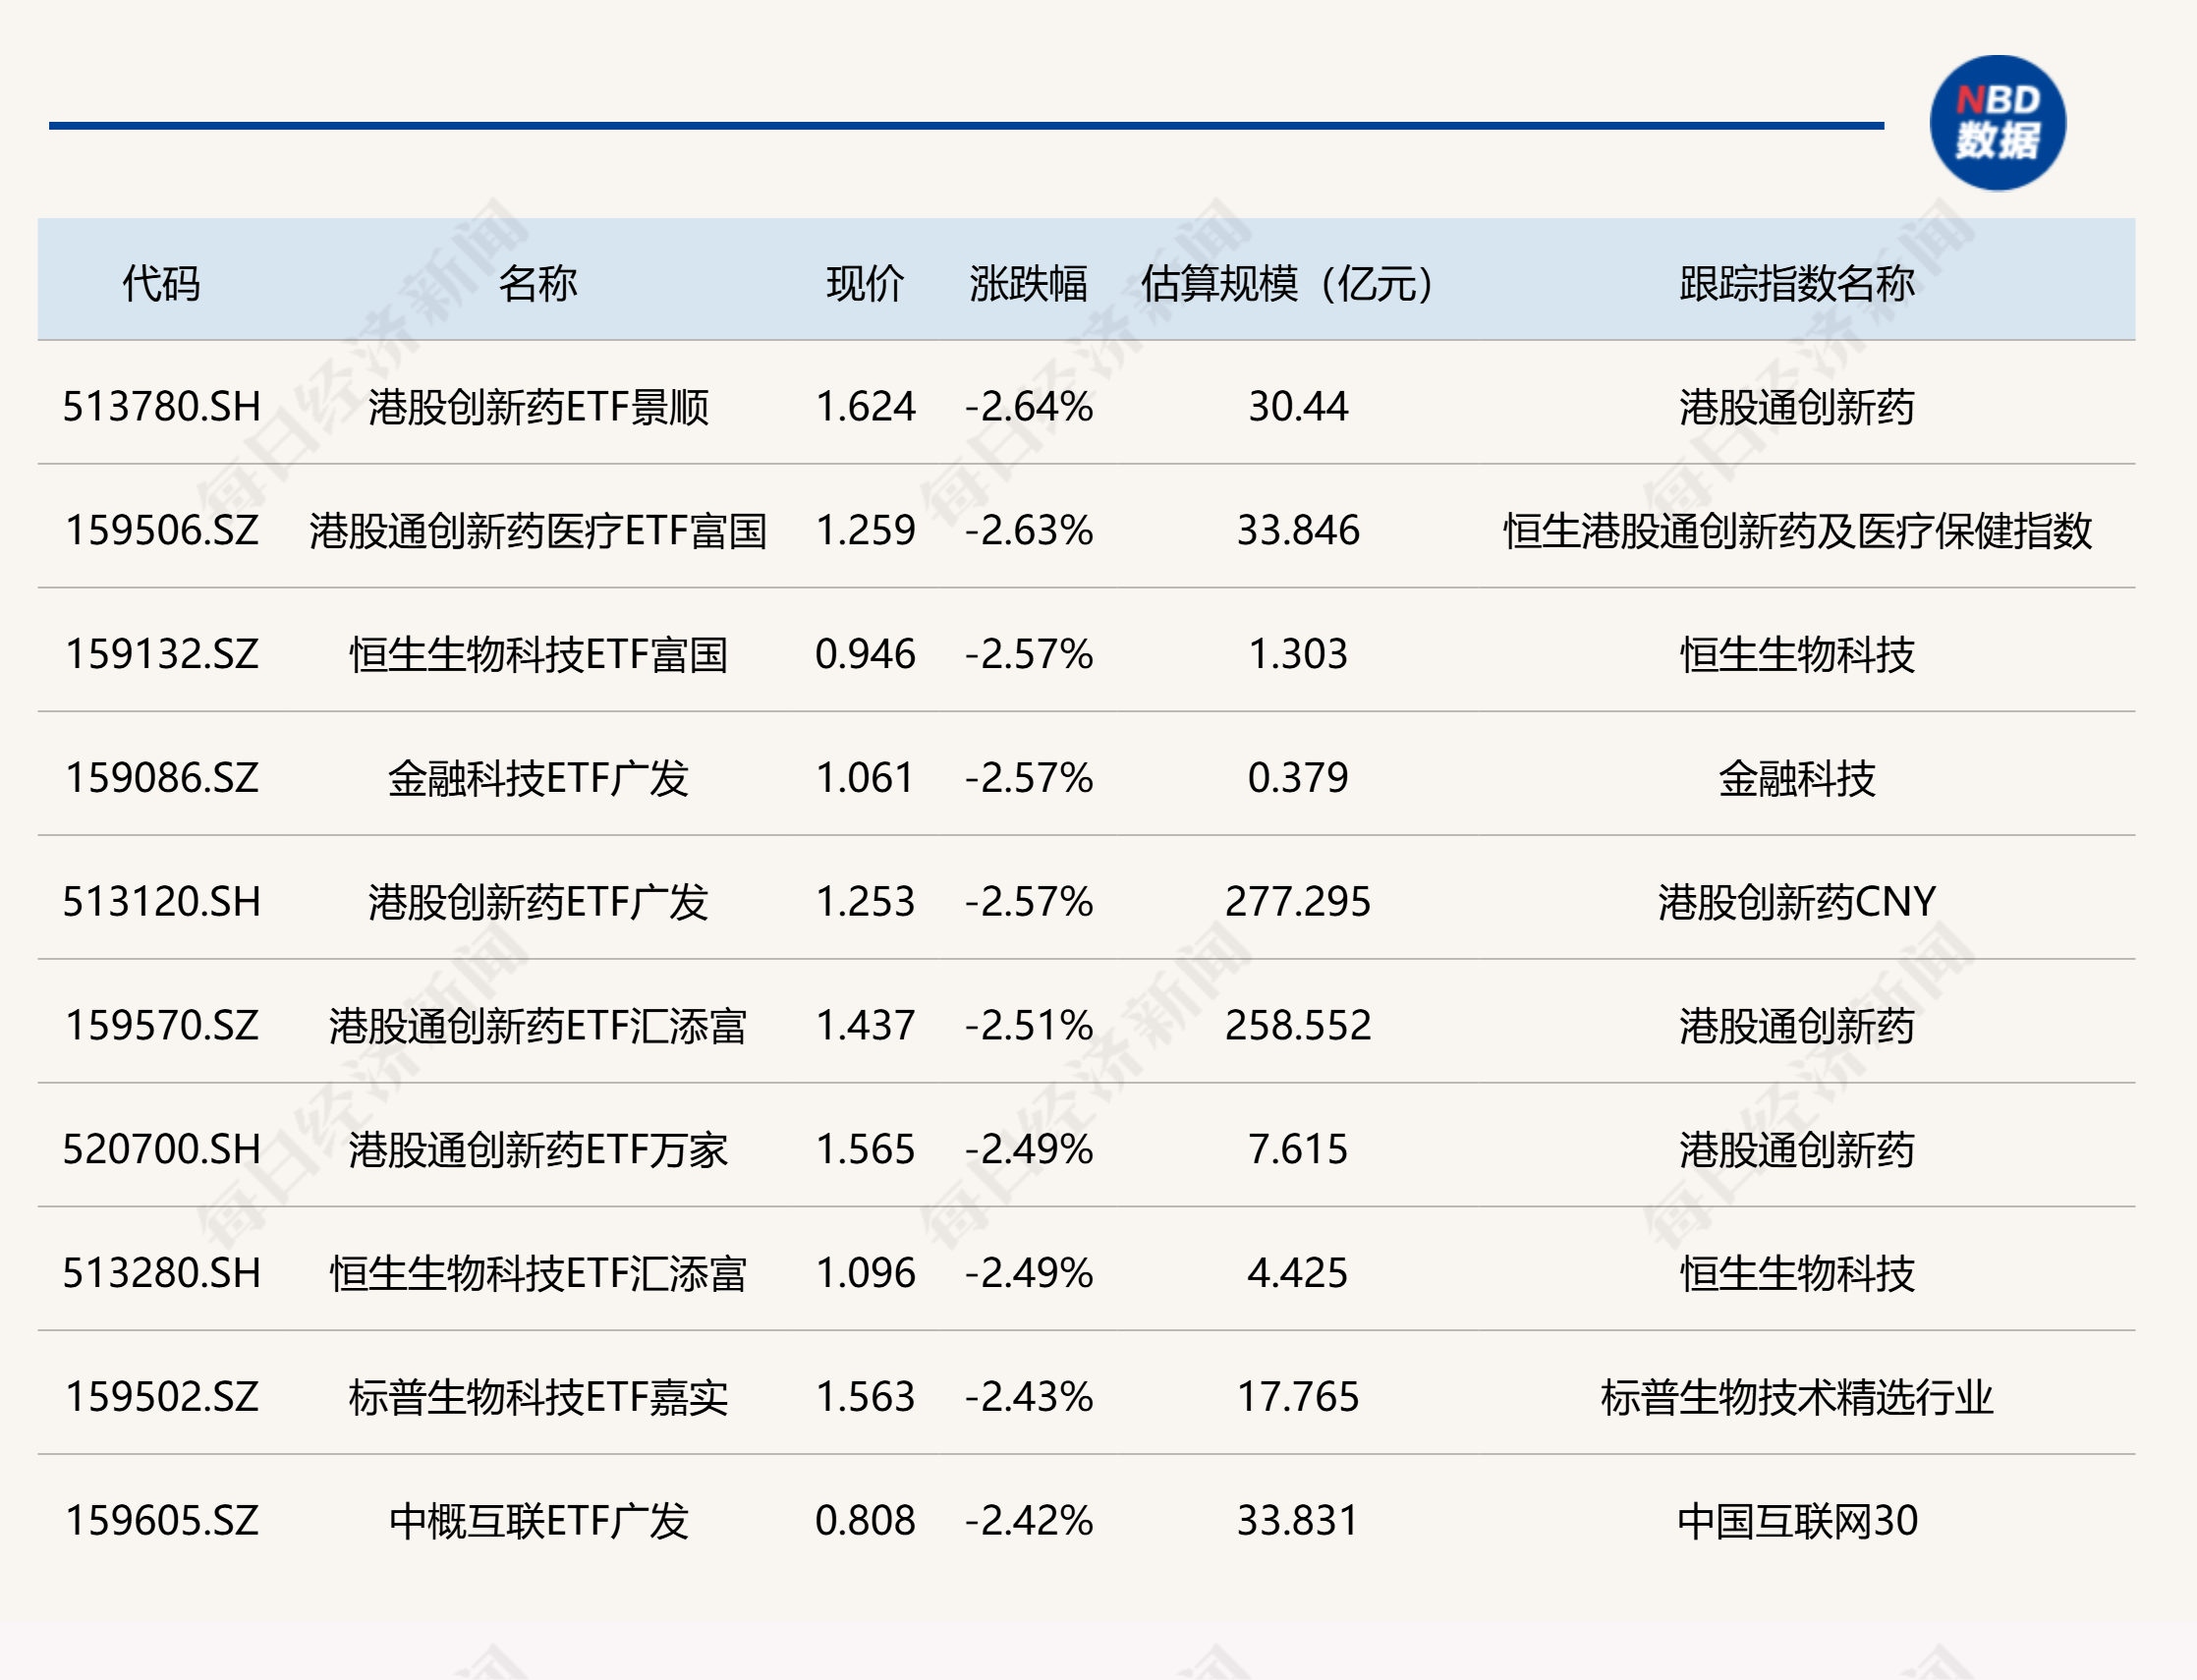The image size is (2197, 1680).
Task: Click price 1.563
Action: coord(865,1398)
